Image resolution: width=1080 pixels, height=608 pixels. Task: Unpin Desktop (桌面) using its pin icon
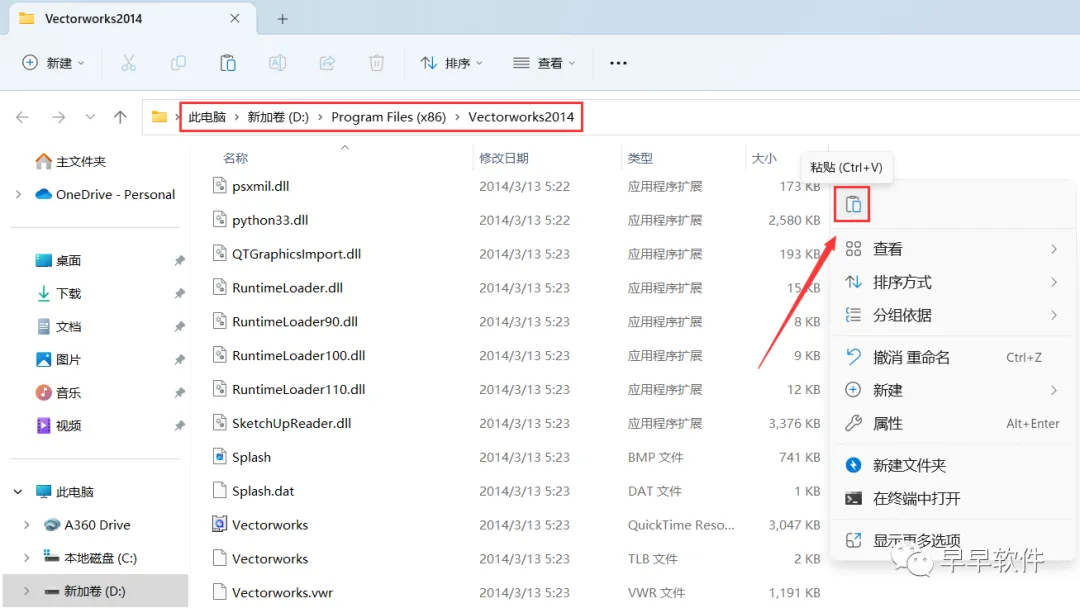point(179,260)
